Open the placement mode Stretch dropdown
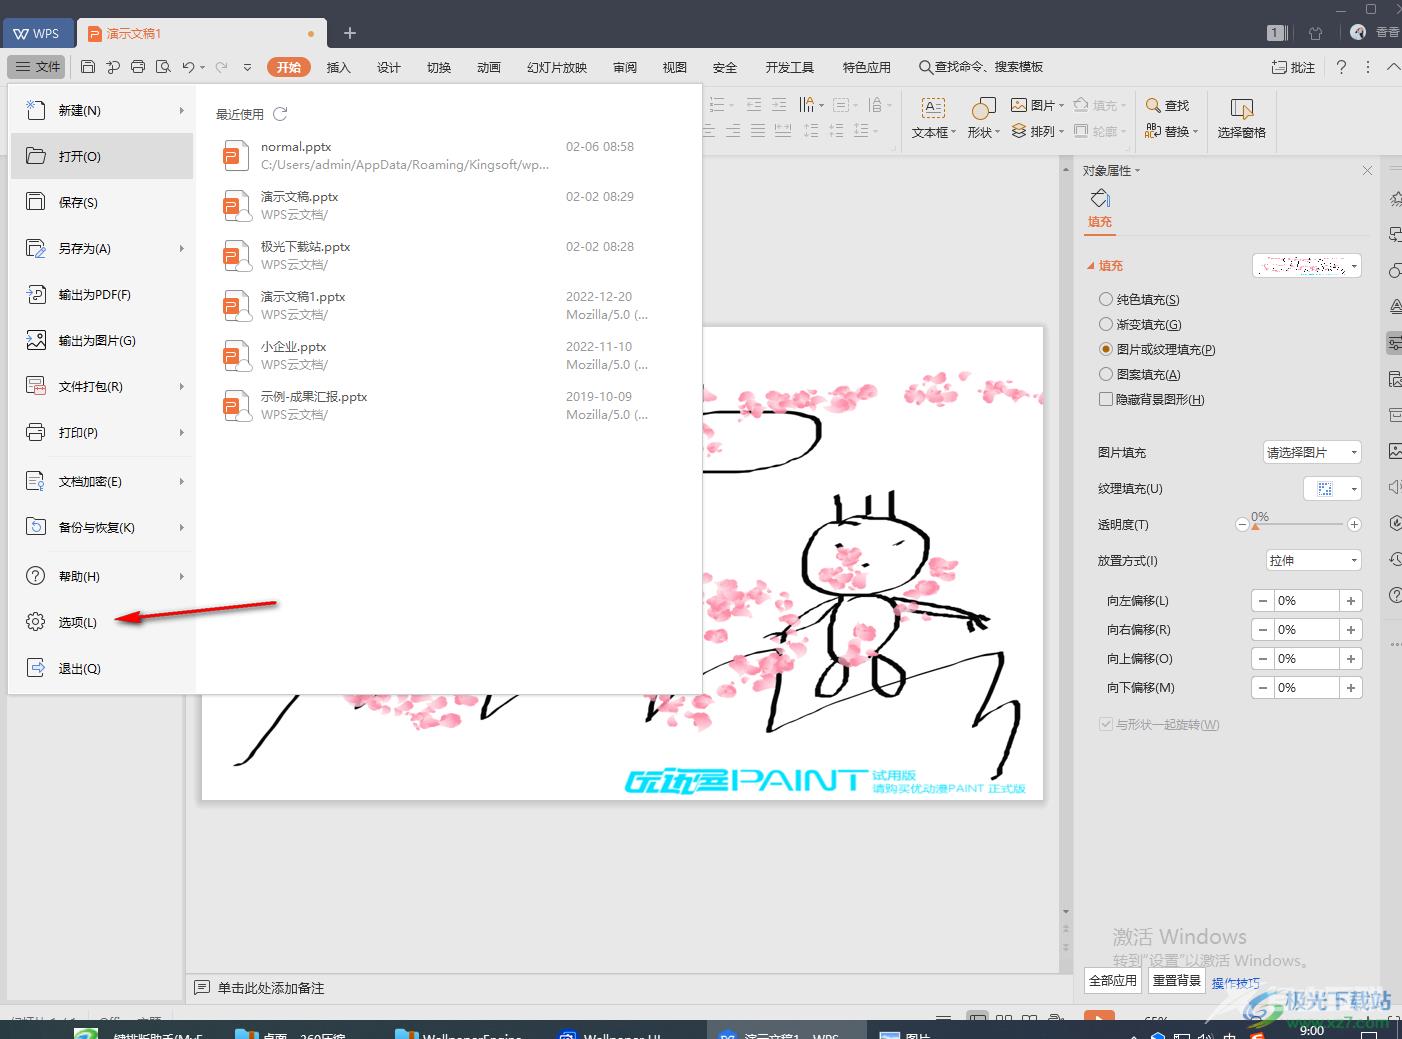This screenshot has width=1402, height=1039. (1313, 561)
